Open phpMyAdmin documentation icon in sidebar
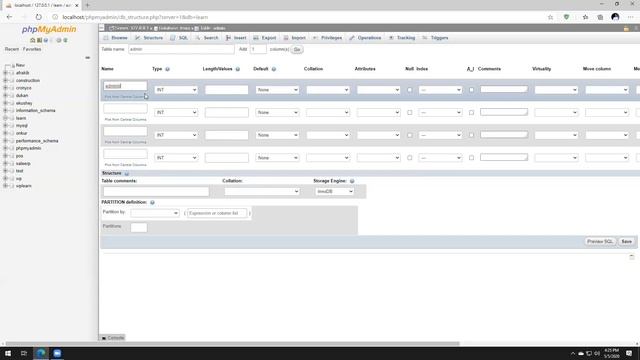The width and height of the screenshot is (640, 360). pos(46,40)
